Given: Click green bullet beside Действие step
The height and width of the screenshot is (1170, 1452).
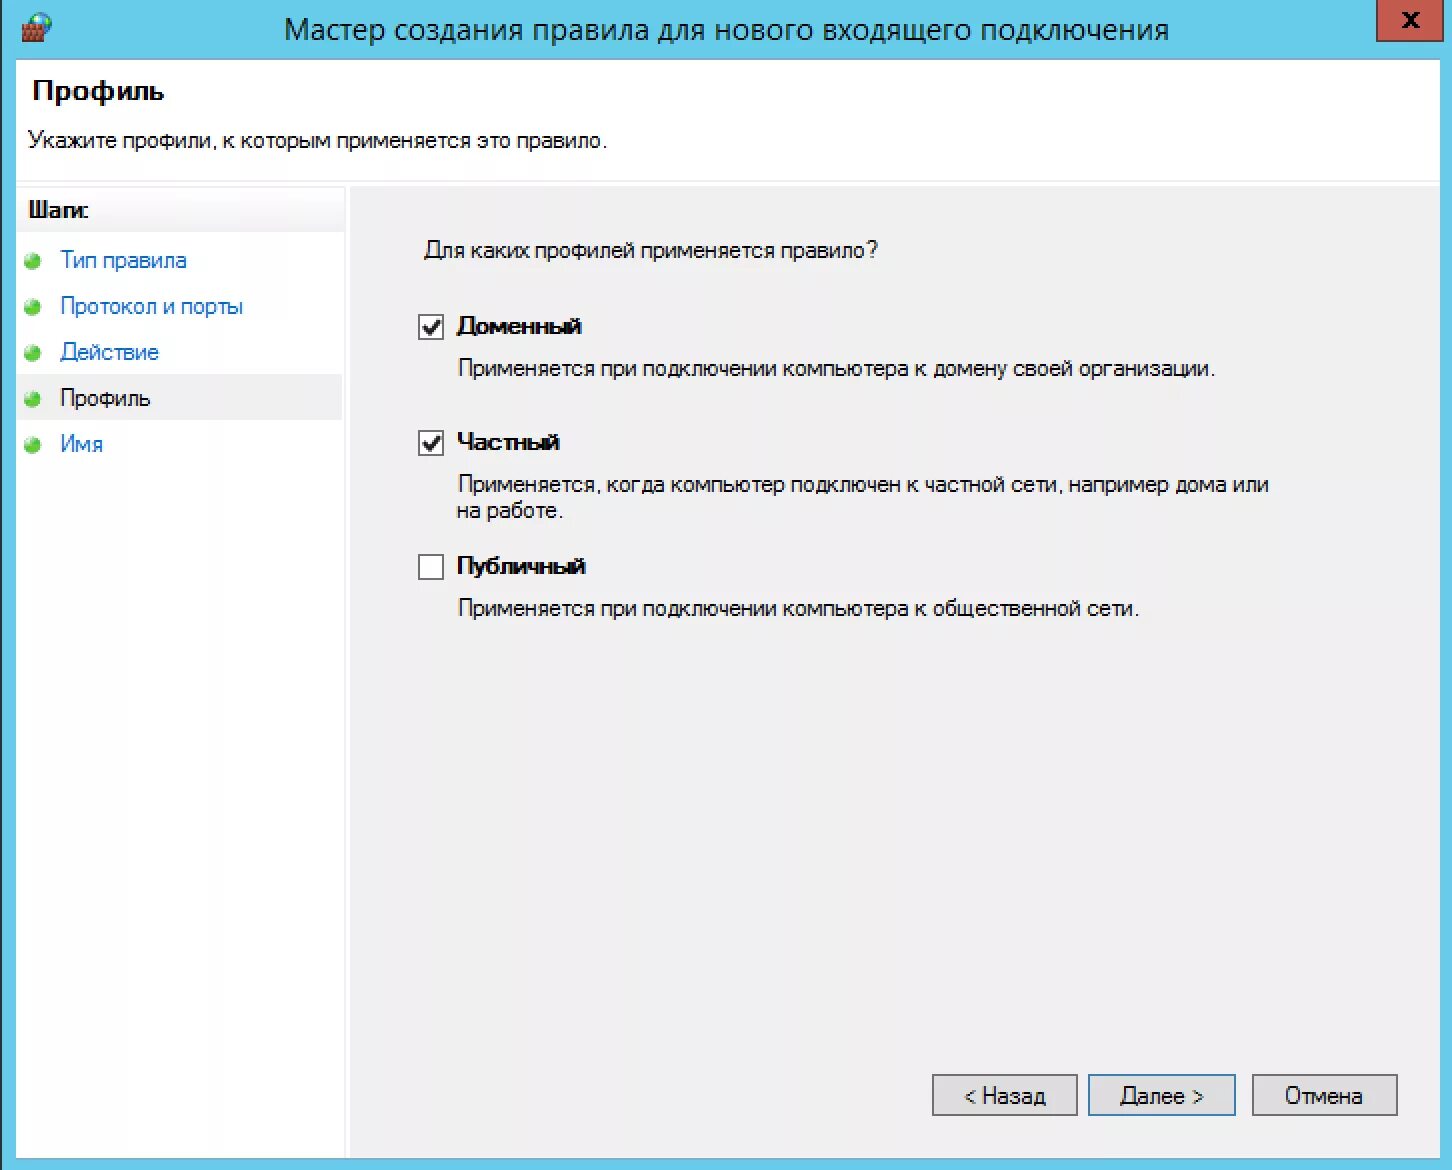Looking at the screenshot, I should coord(33,353).
